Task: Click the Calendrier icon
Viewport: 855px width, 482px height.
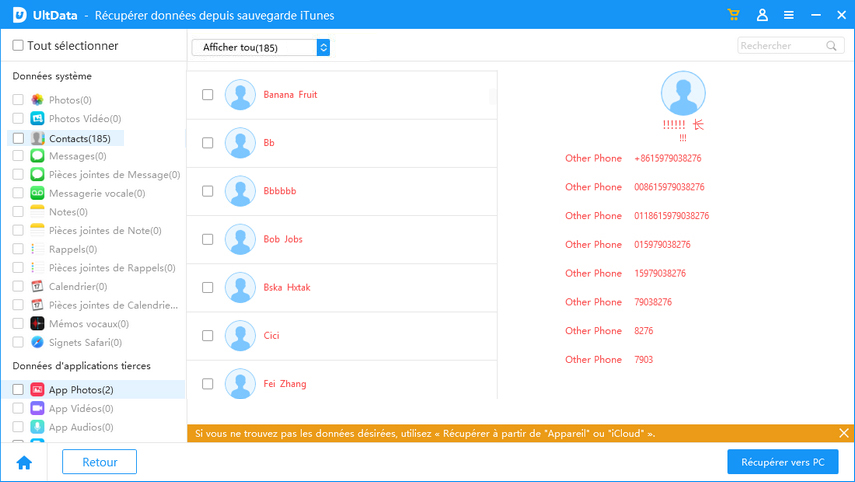Action: click(x=37, y=286)
